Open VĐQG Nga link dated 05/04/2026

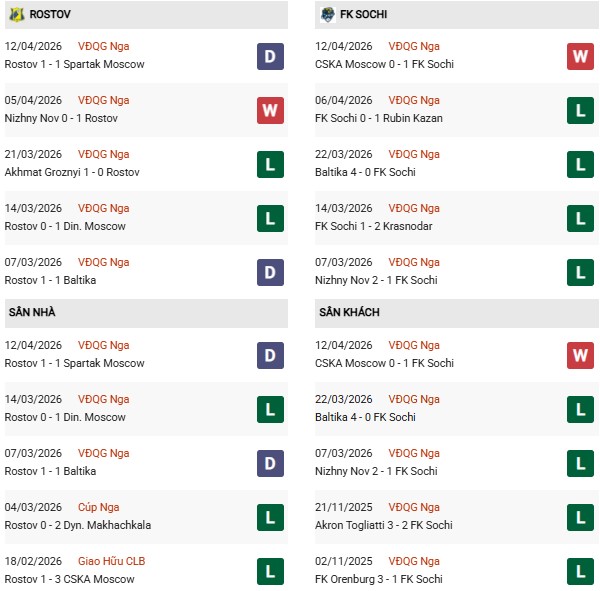pos(103,100)
